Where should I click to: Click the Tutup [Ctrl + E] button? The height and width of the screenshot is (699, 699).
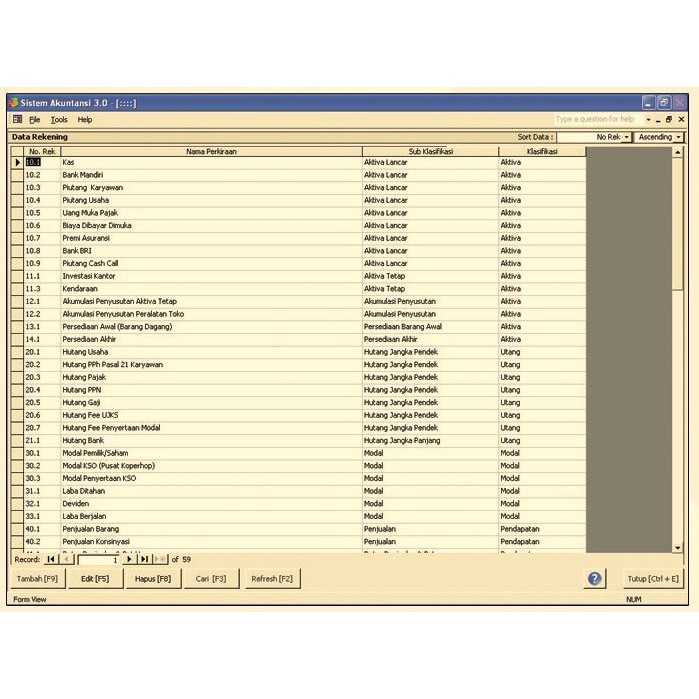point(653,579)
